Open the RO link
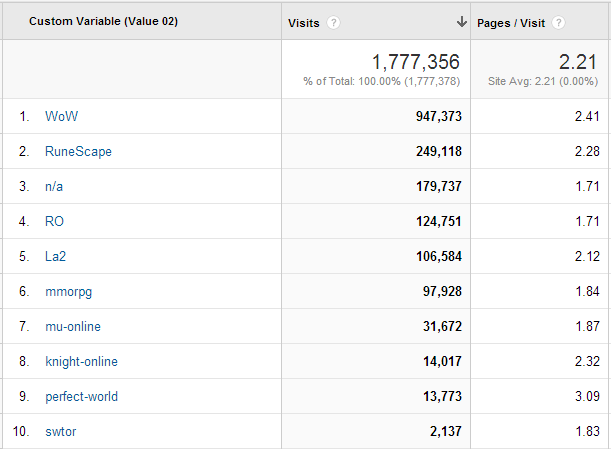Viewport: 611px width, 451px height. coord(54,221)
